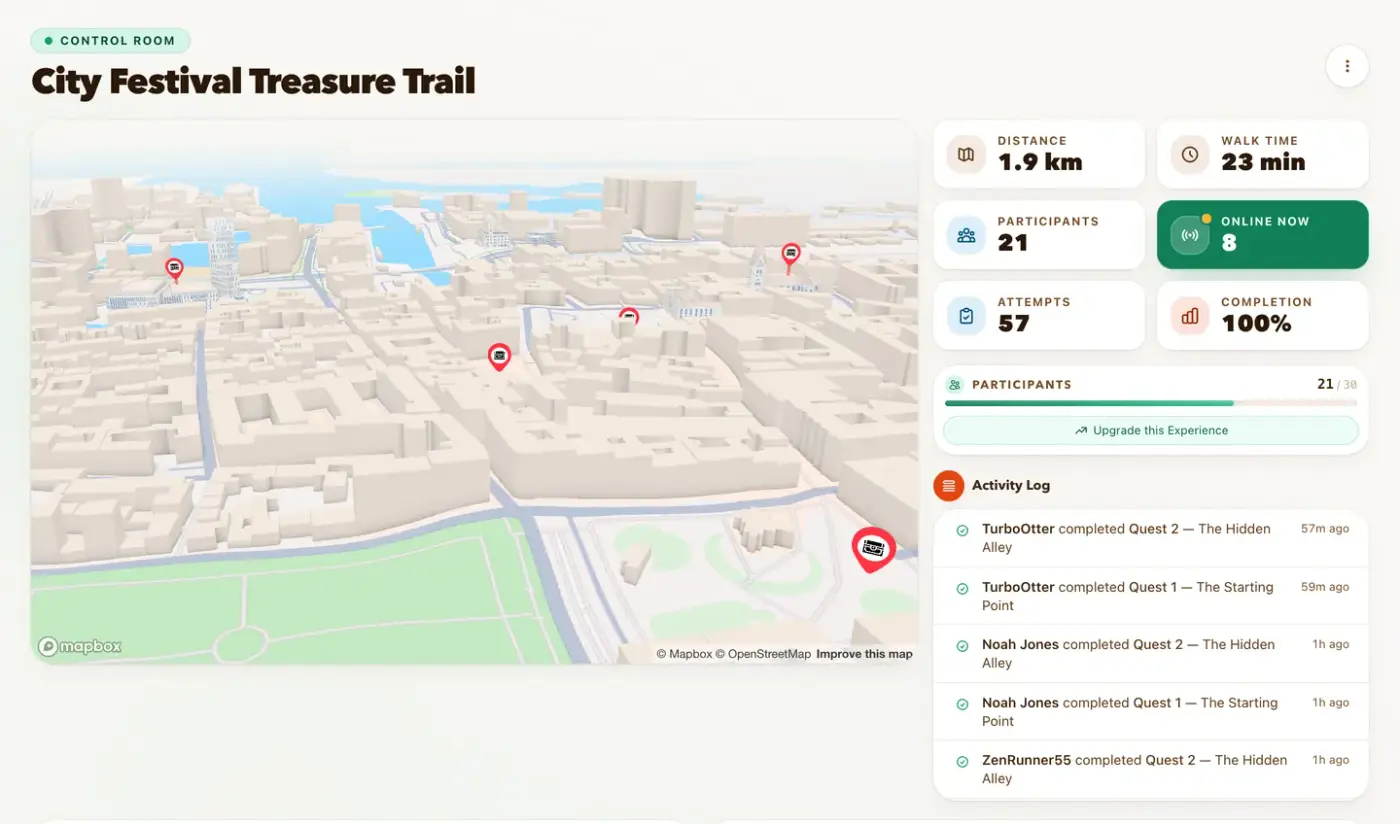Image resolution: width=1400 pixels, height=824 pixels.
Task: Select Noah Jones completed Quest 2 log entry
Action: pyautogui.click(x=1150, y=655)
